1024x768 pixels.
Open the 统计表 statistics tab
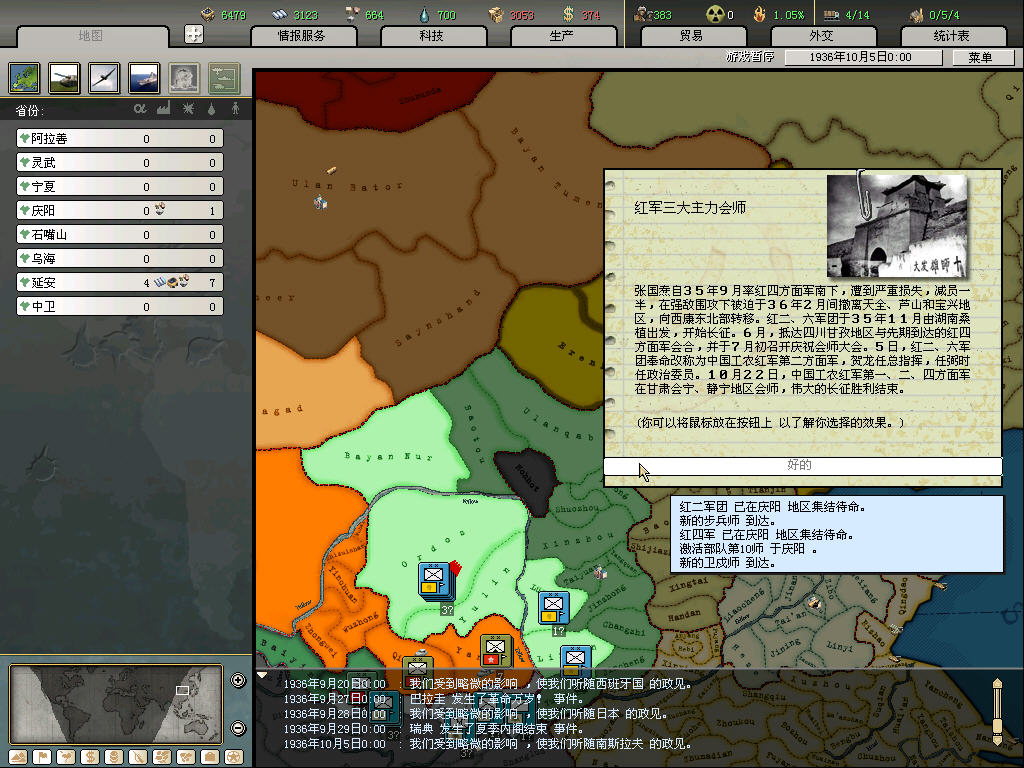click(x=952, y=35)
